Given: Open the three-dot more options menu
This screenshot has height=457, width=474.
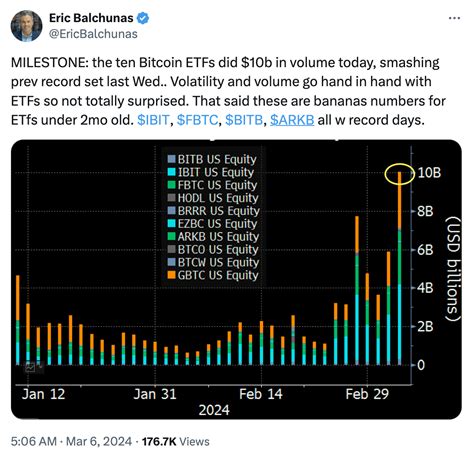Looking at the screenshot, I should [x=454, y=18].
